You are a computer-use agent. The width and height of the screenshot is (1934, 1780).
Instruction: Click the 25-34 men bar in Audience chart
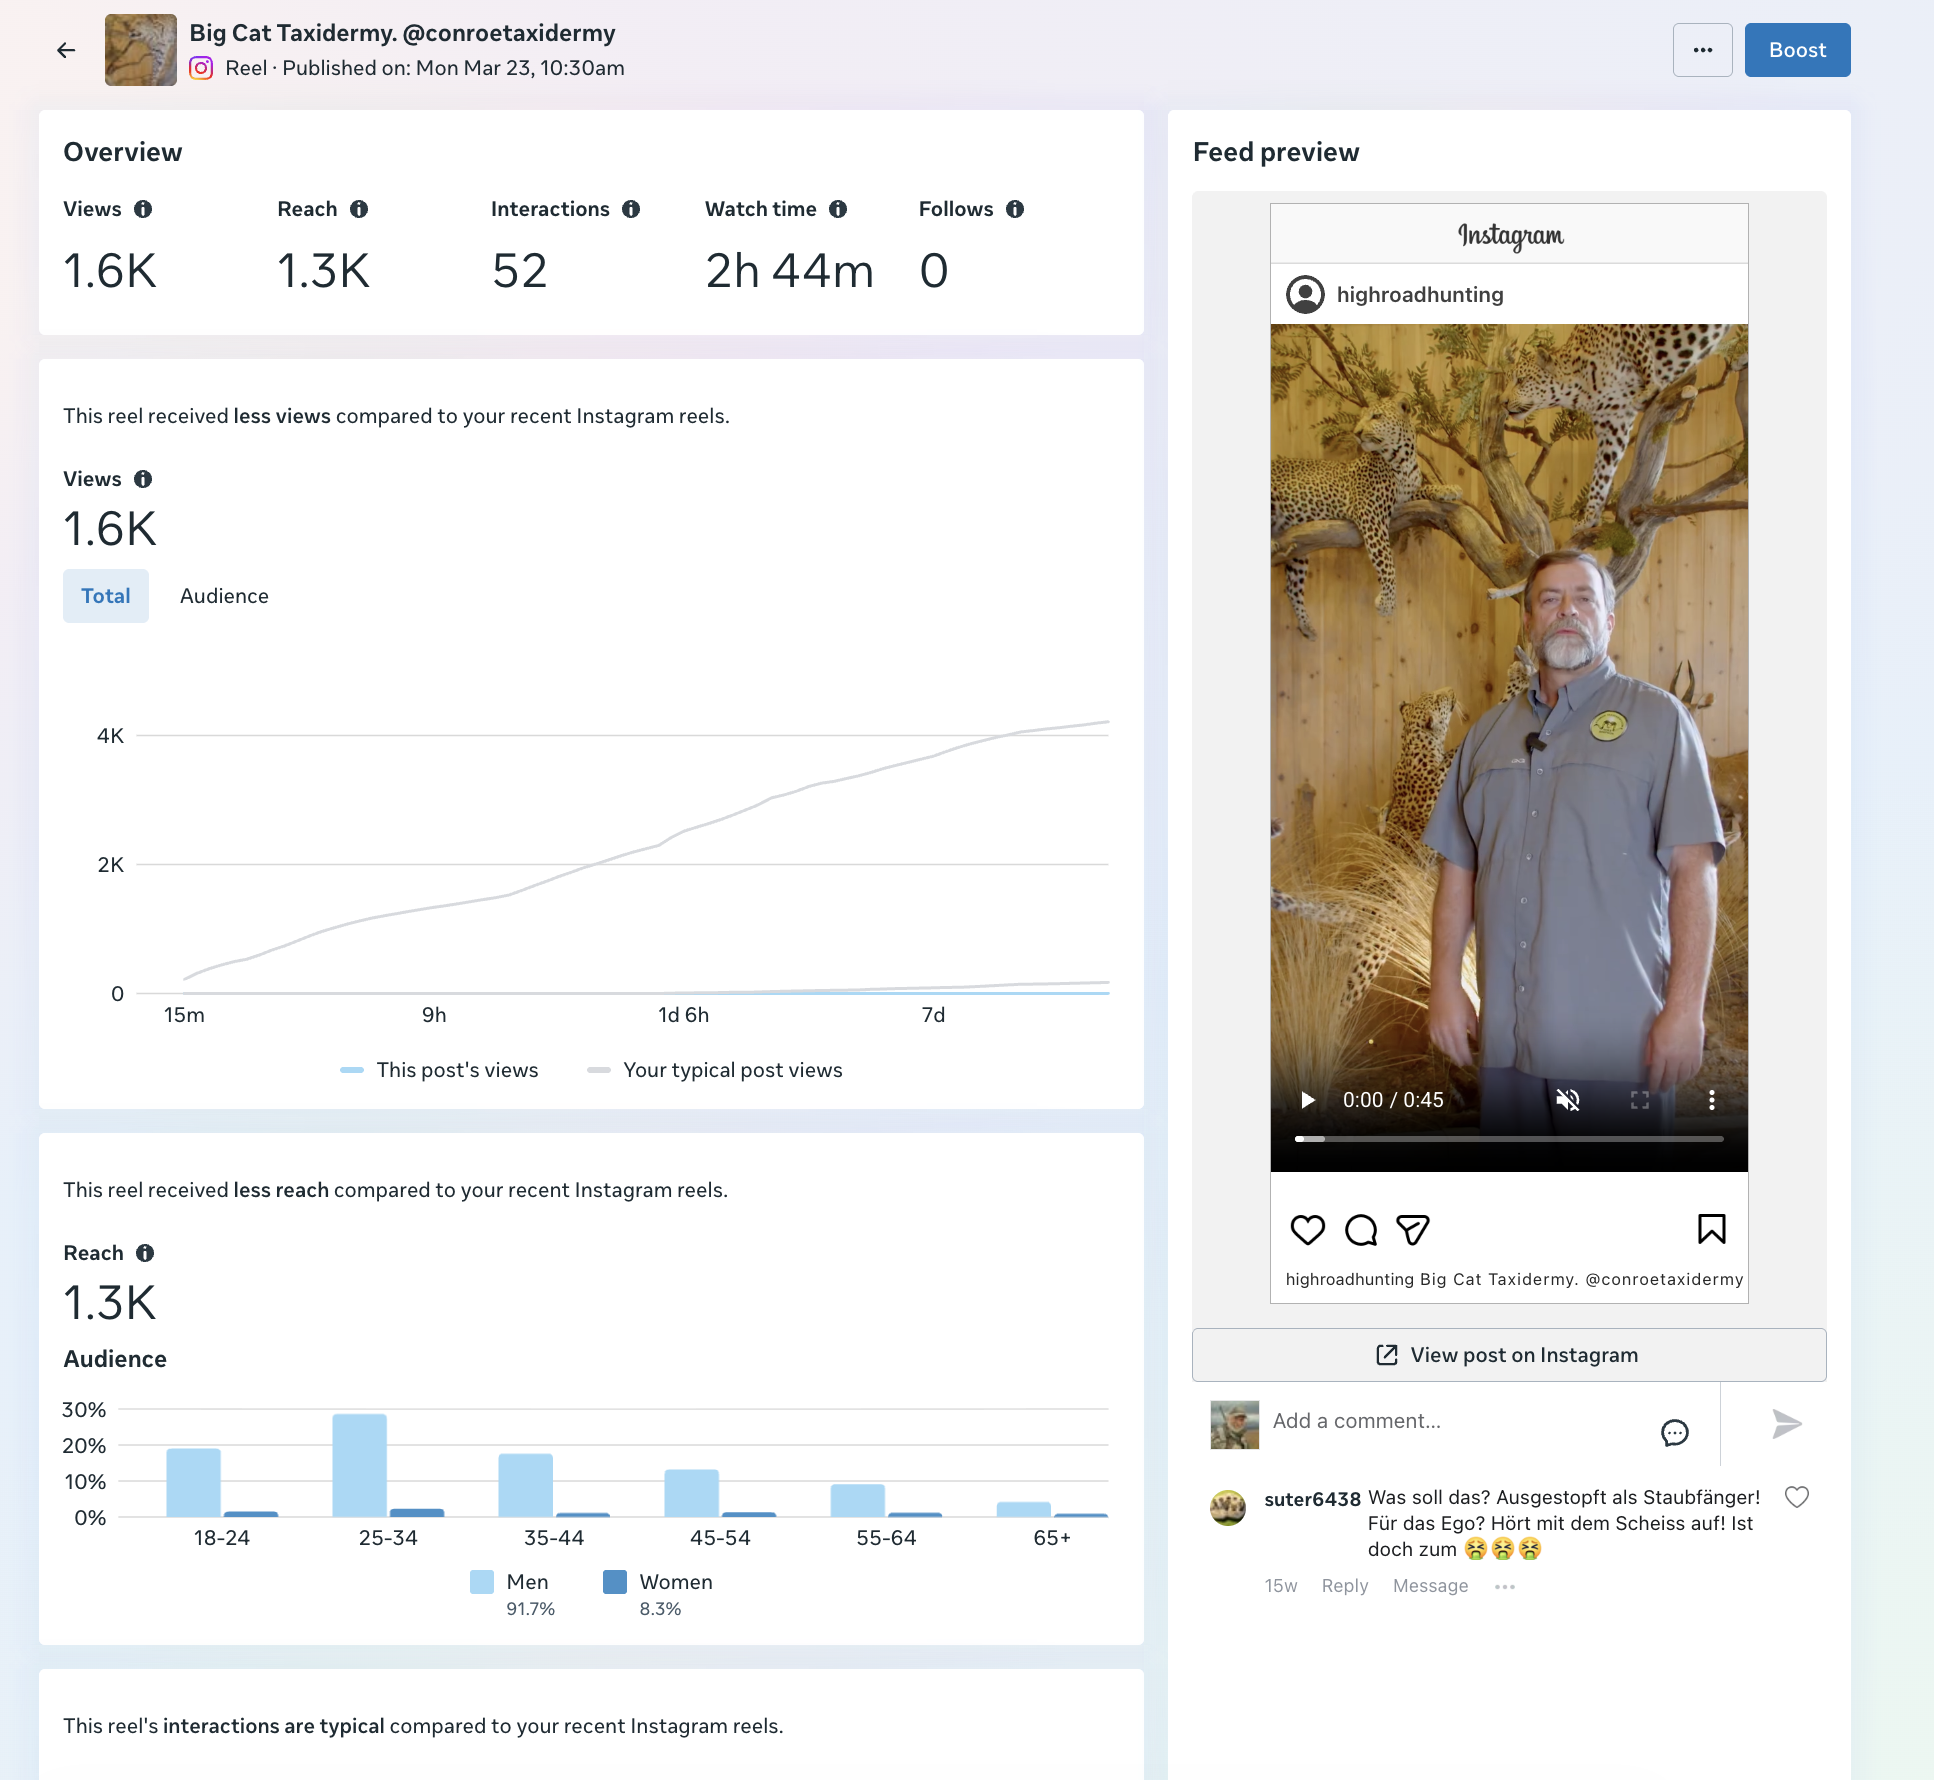tap(359, 1465)
